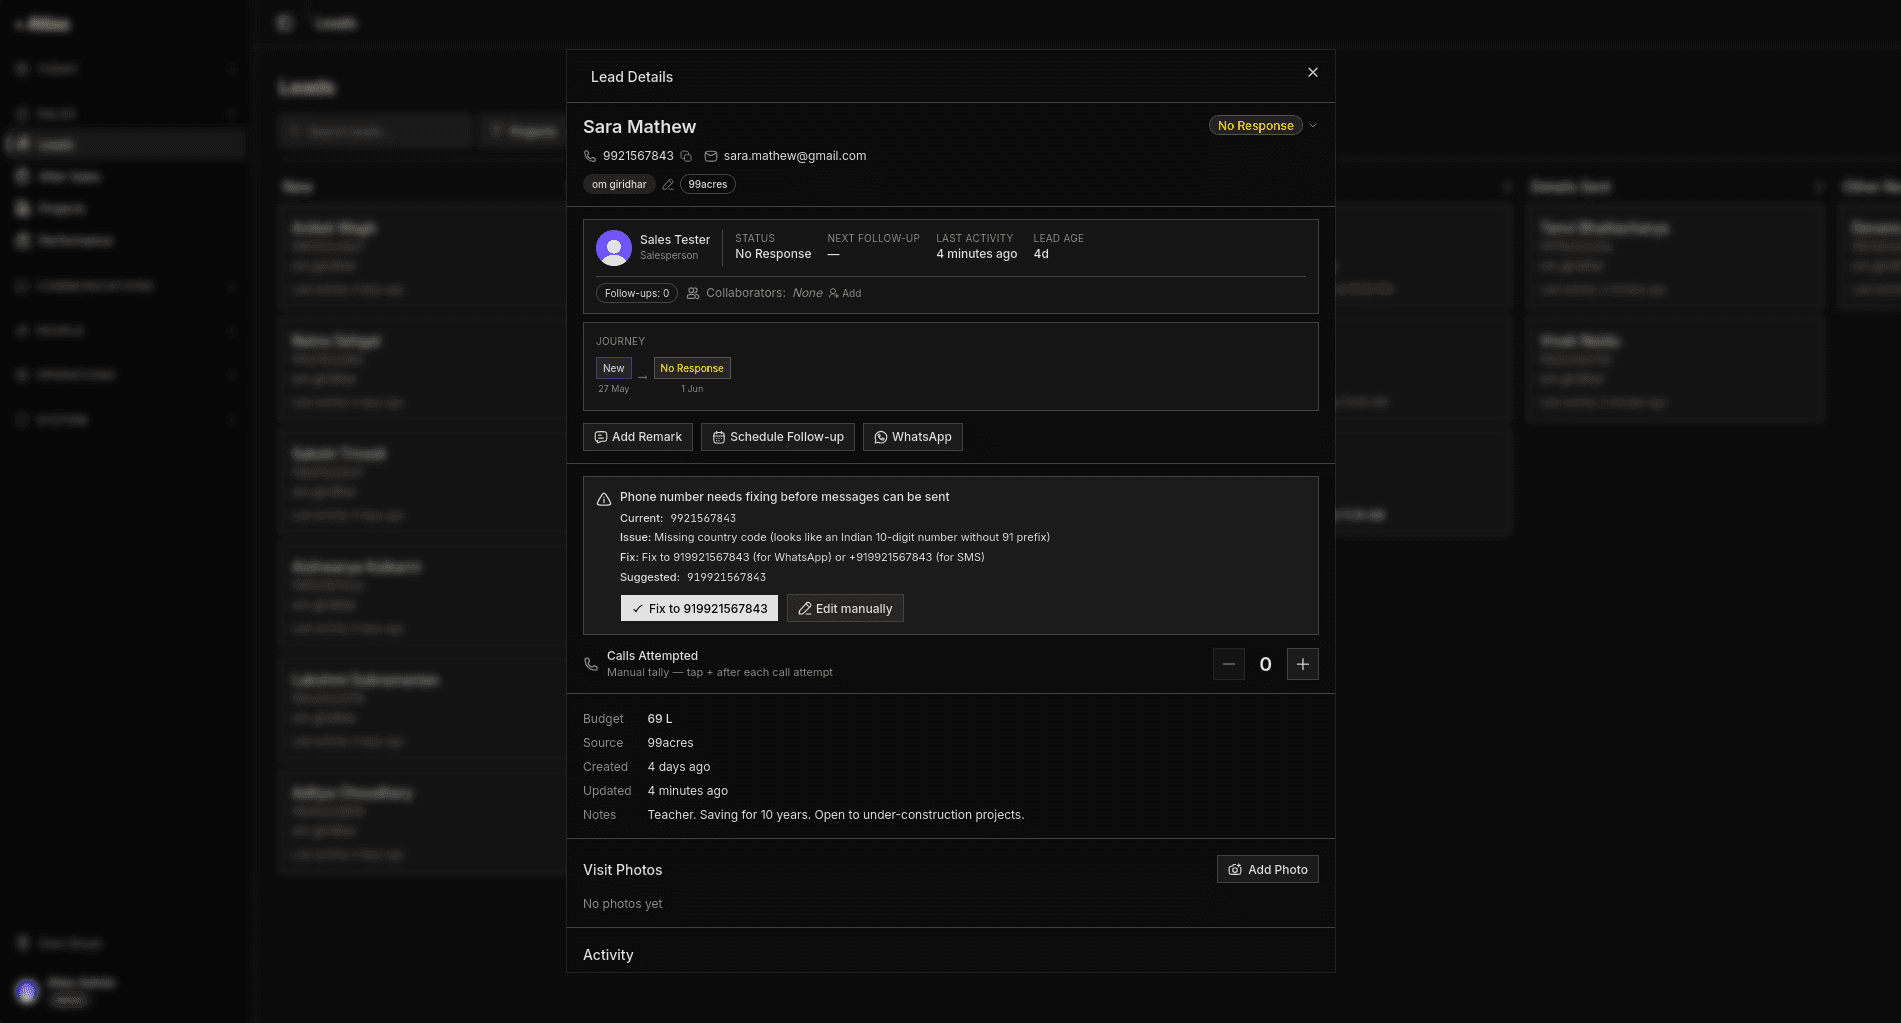Open sara.mathew@gmail.com email address
The width and height of the screenshot is (1901, 1023).
tap(795, 156)
